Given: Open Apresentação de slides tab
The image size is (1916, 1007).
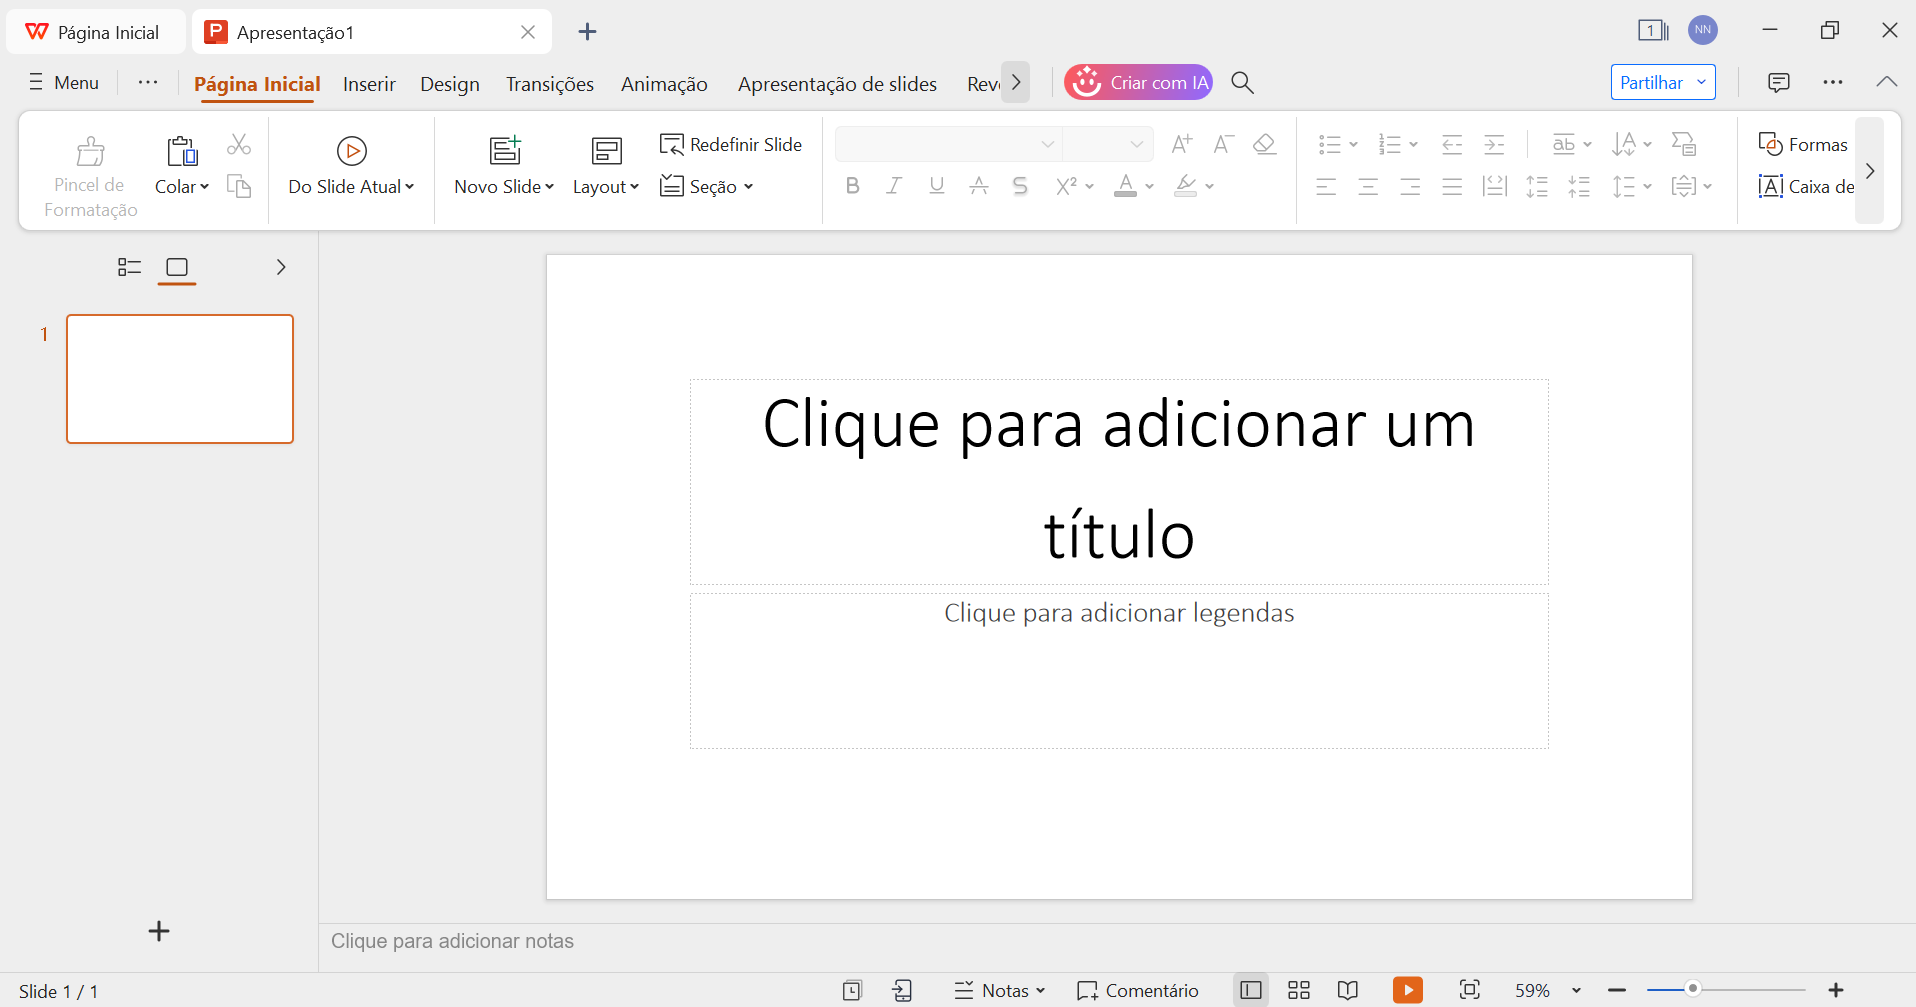Looking at the screenshot, I should 837,84.
